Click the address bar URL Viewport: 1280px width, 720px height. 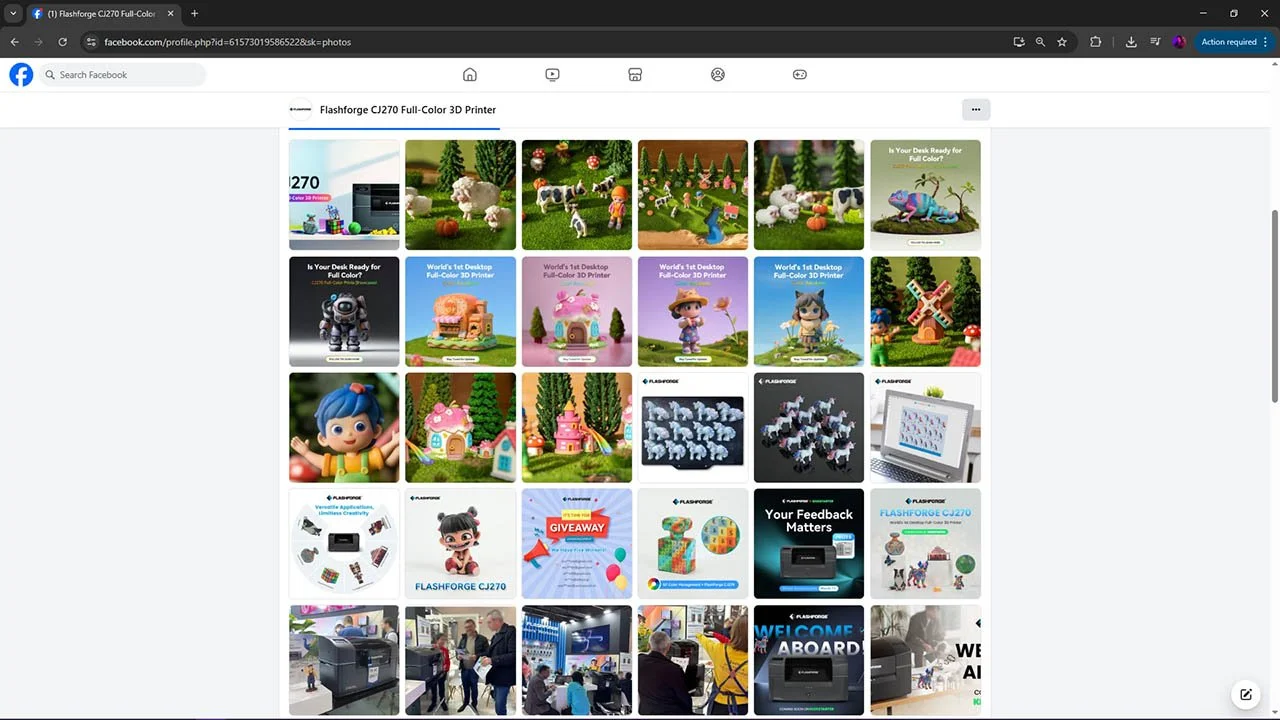(227, 42)
